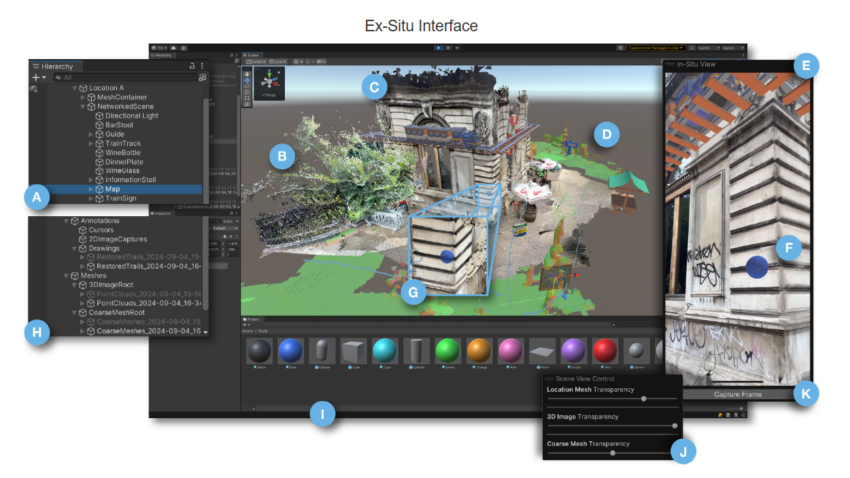Toggle the scene visibility icon in the Hierarchy gutter
Image resolution: width=850 pixels, height=478 pixels.
34,88
